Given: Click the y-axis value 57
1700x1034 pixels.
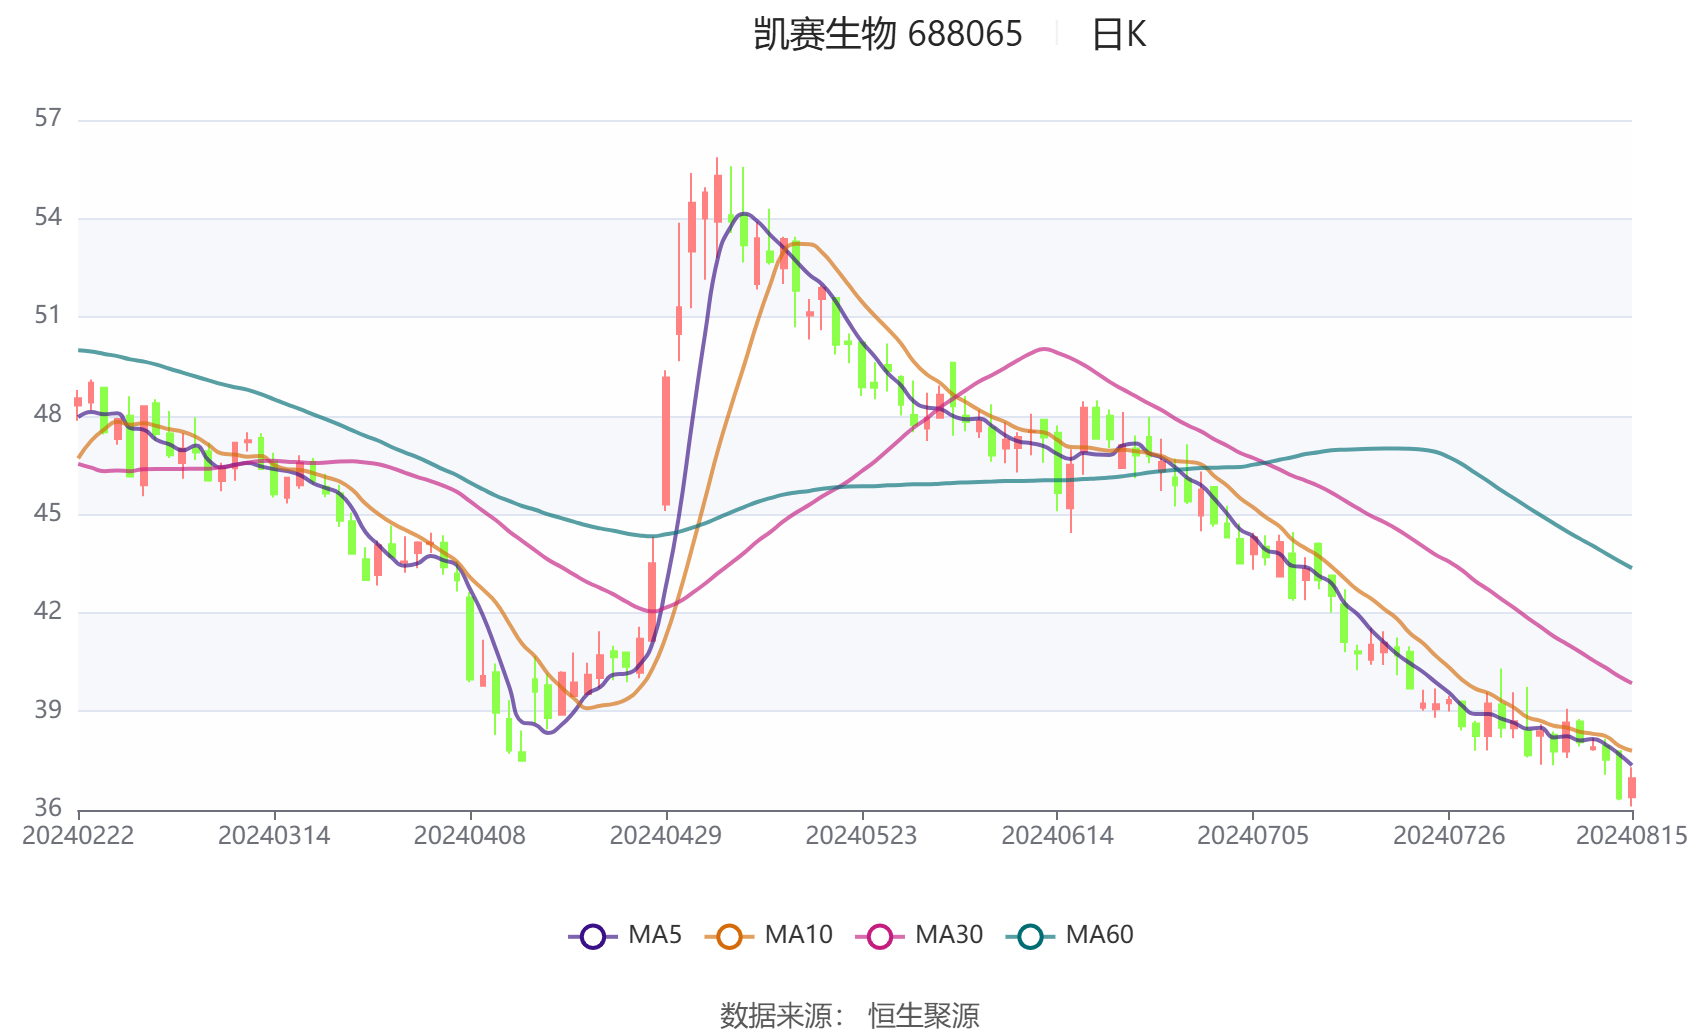Looking at the screenshot, I should click(48, 119).
